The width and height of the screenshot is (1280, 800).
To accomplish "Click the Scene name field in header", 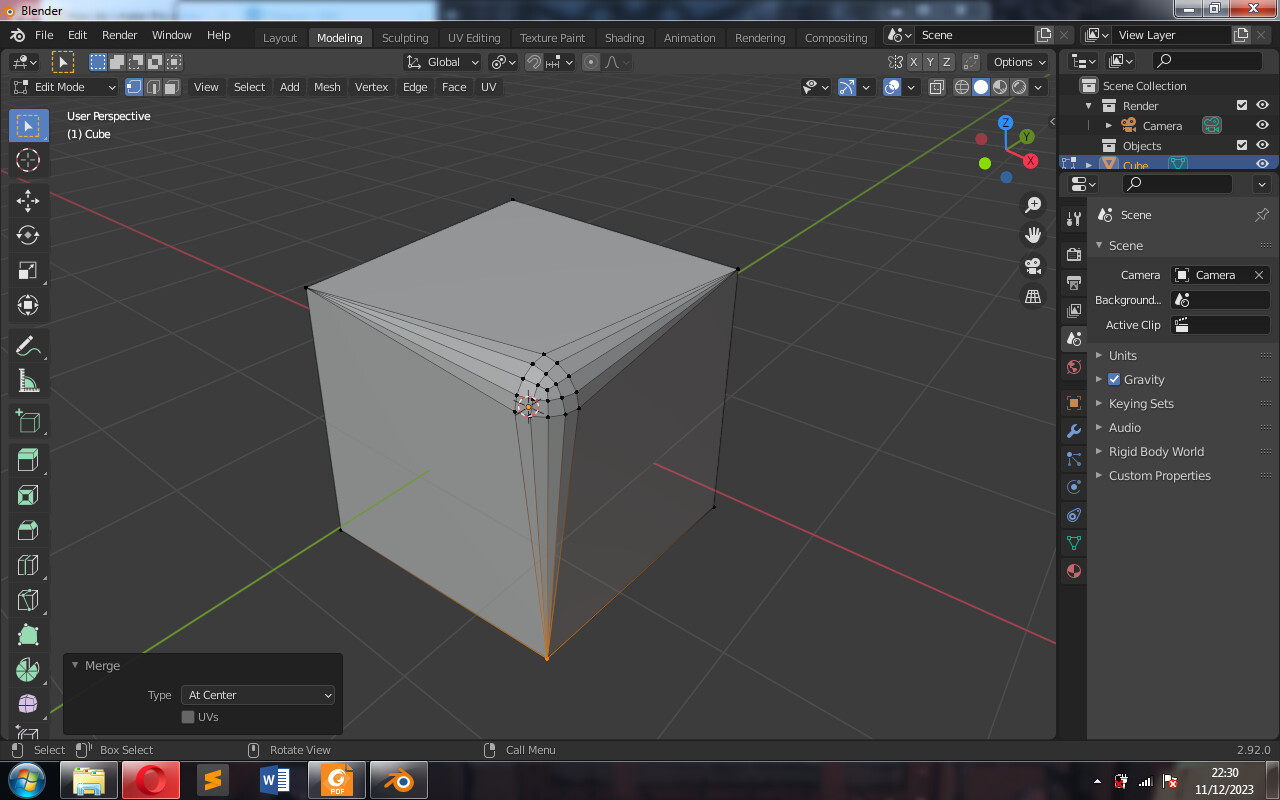I will coord(975,35).
